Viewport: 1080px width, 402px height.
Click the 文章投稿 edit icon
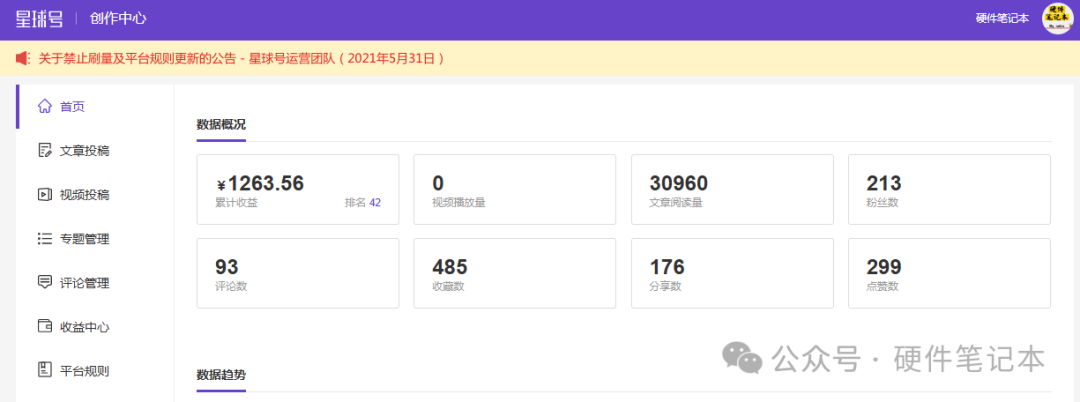44,151
